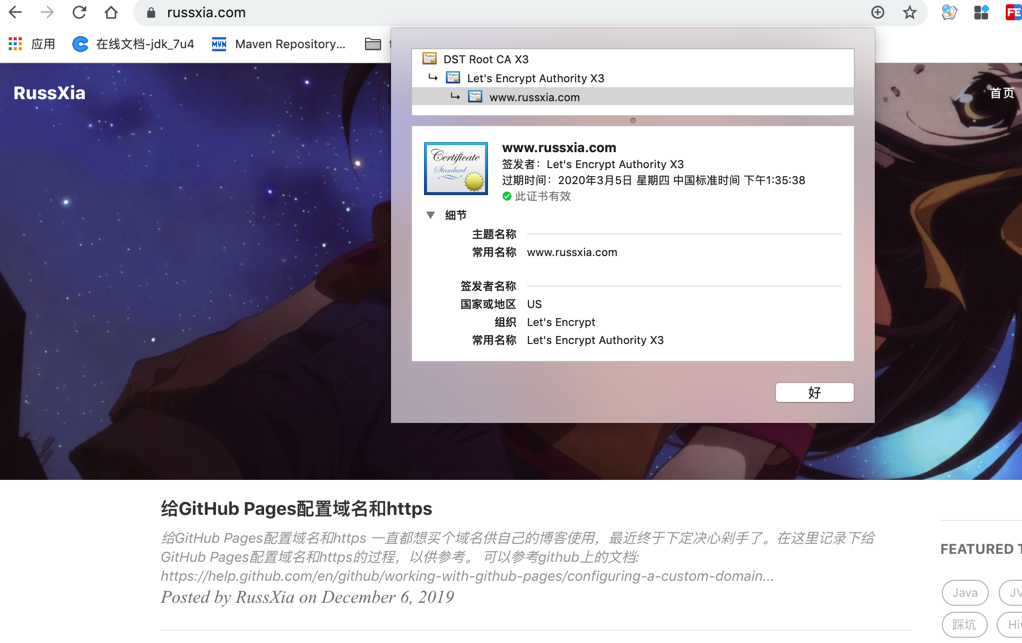Click the post excerpt paragraph
This screenshot has height=643, width=1022.
pos(518,557)
